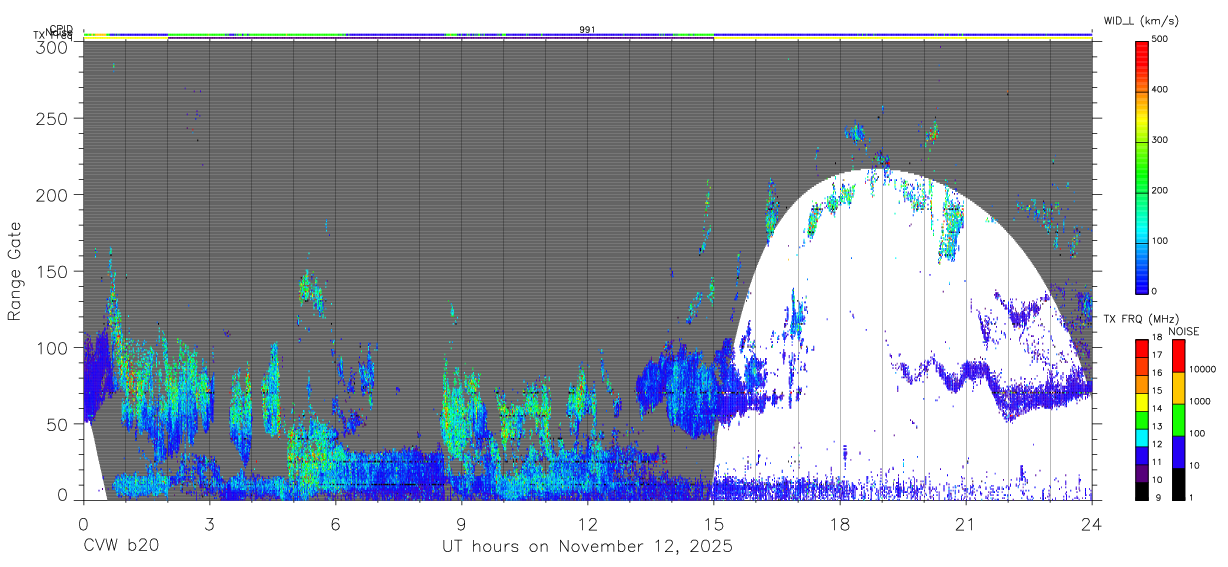Click the '991' CPID value at top
Viewport: 1228px width, 567px height.
click(x=588, y=29)
